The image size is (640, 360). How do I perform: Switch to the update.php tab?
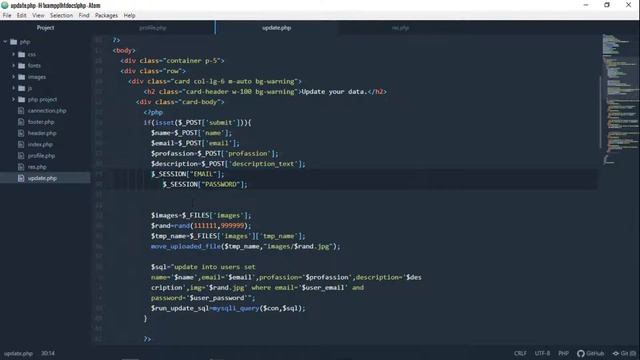coord(276,28)
